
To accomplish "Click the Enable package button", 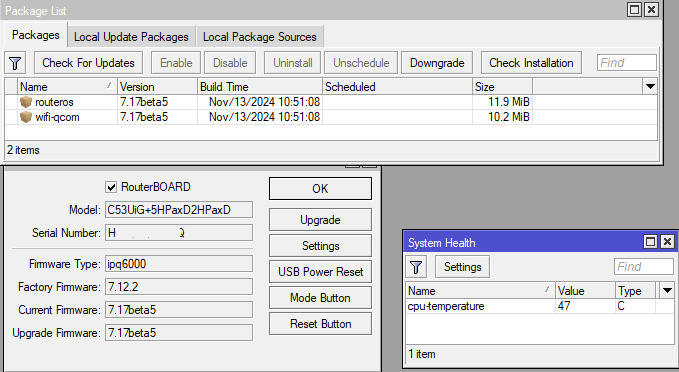I will pyautogui.click(x=176, y=63).
